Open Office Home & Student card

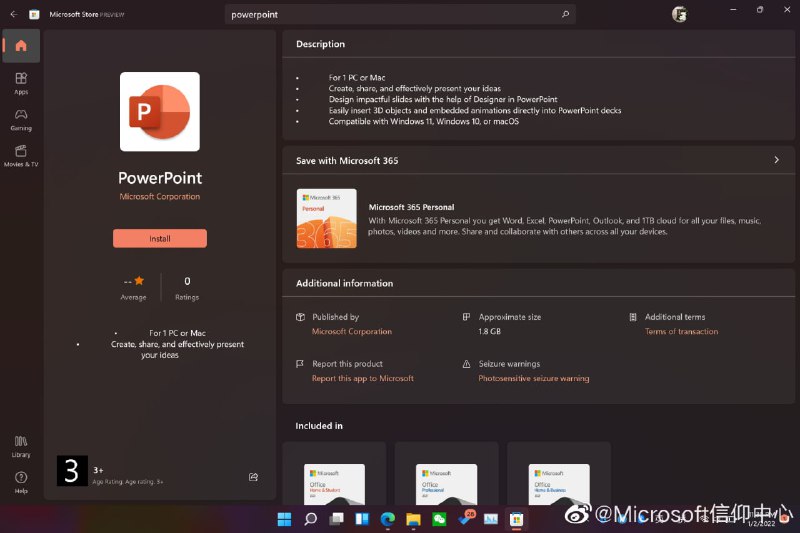[334, 474]
